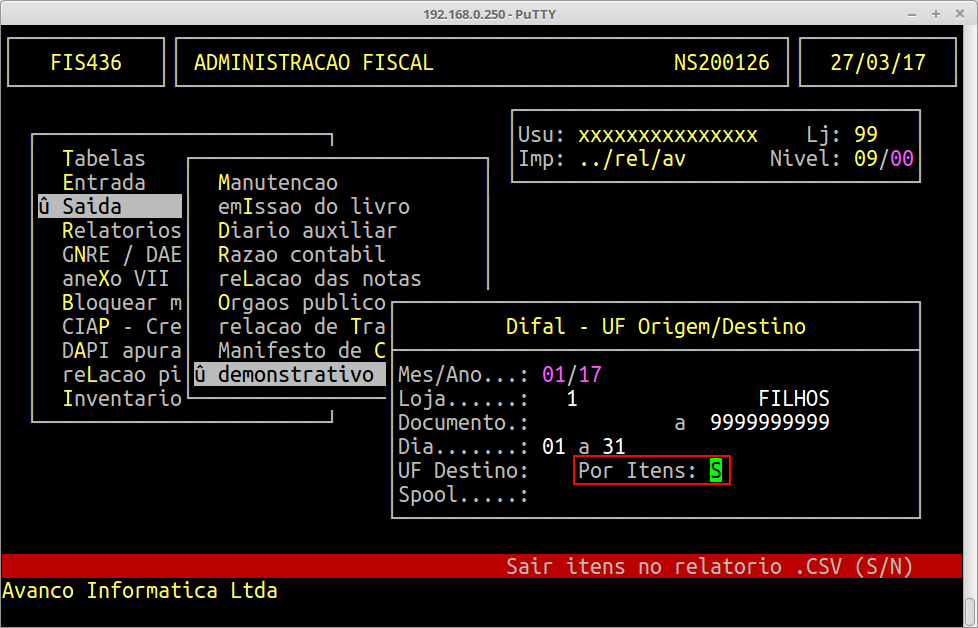Select the Razao contabil option
Screen dimensions: 978x628
coord(301,255)
